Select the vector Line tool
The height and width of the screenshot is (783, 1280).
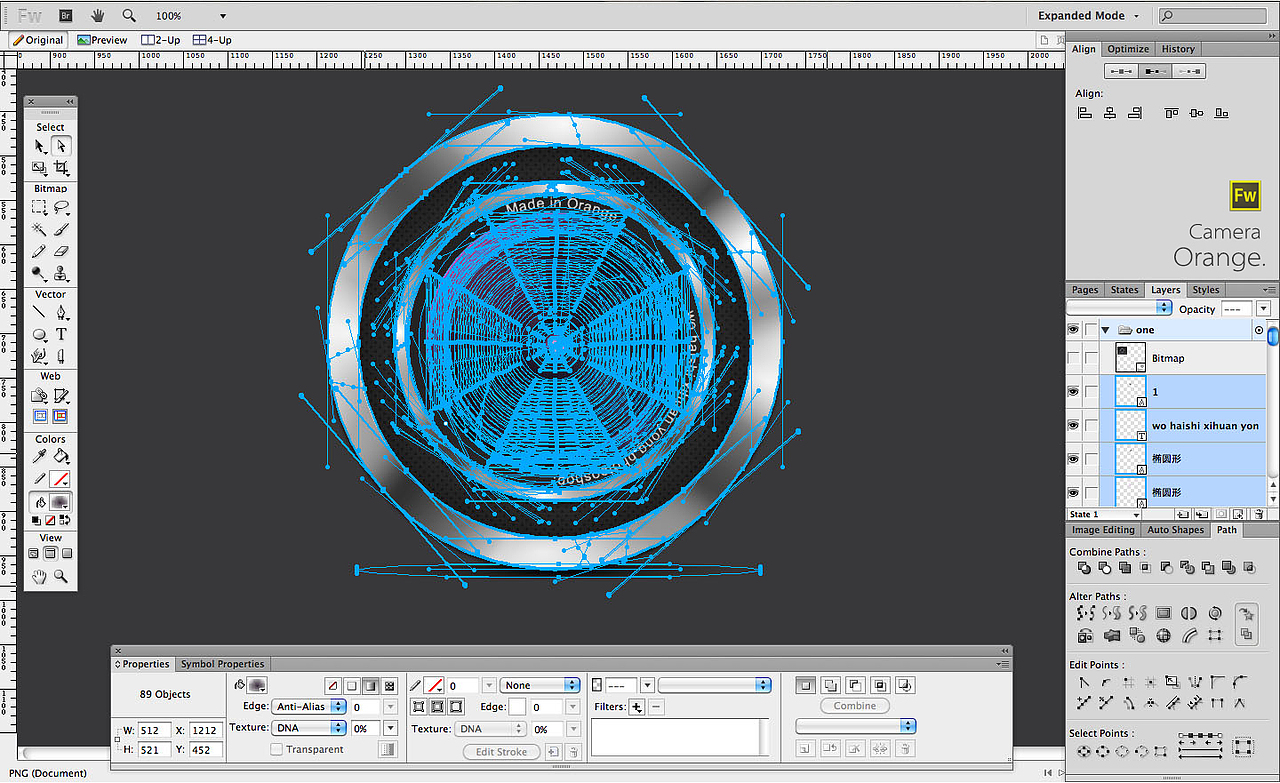click(40, 313)
